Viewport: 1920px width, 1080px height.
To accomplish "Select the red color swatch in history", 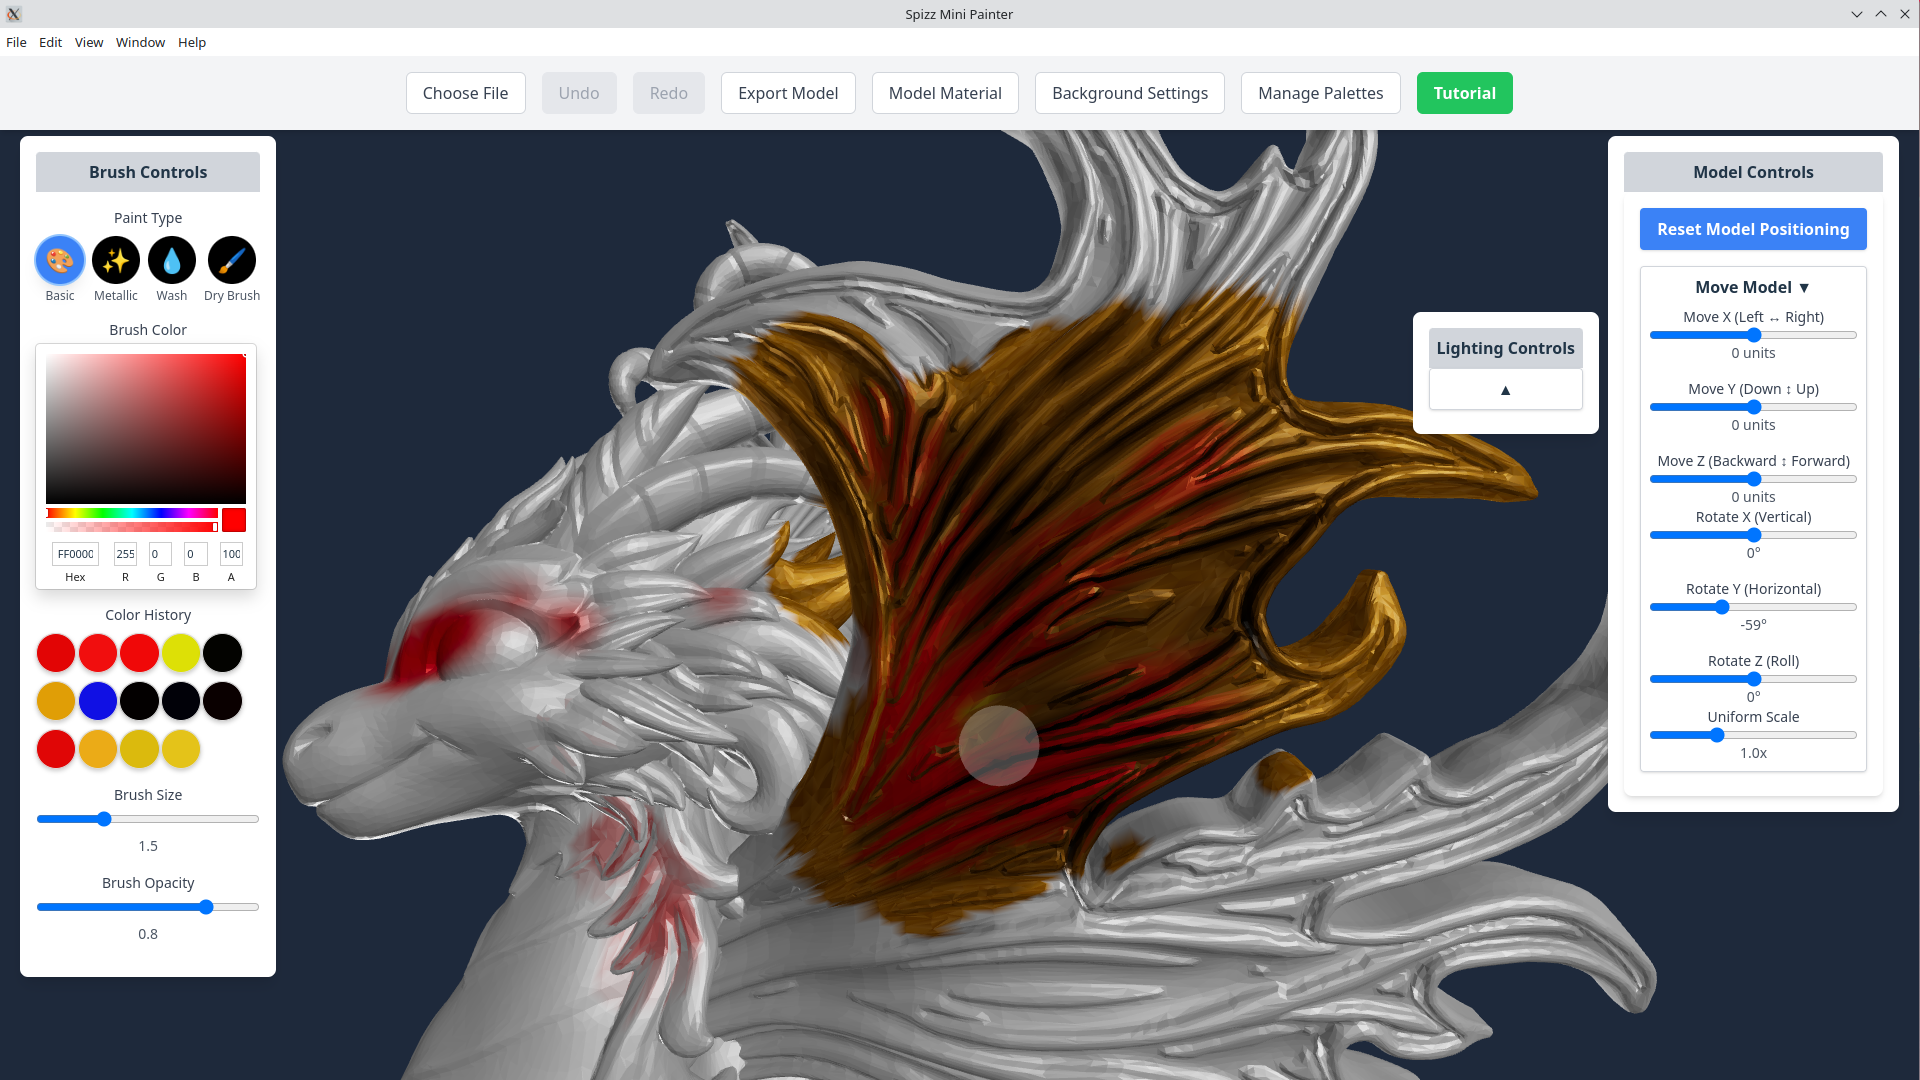I will point(55,651).
